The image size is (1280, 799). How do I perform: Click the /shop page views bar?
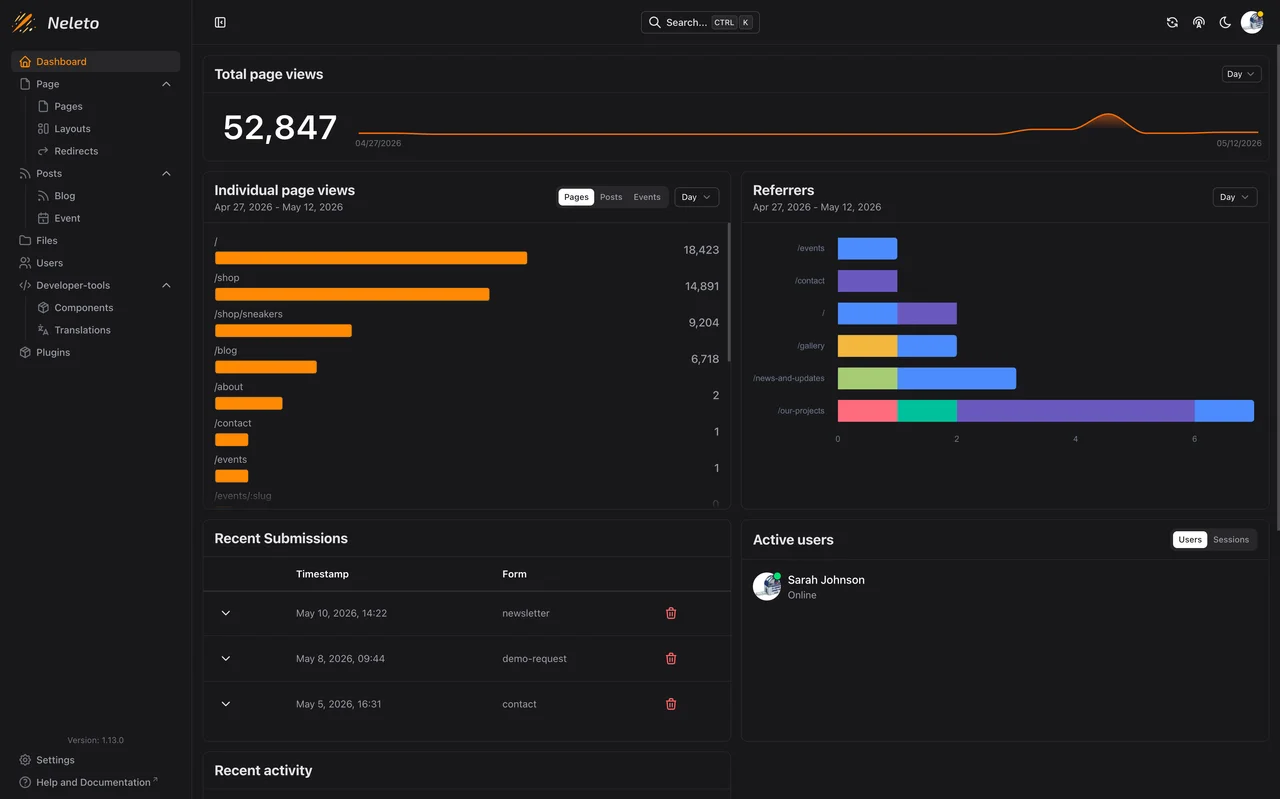352,294
